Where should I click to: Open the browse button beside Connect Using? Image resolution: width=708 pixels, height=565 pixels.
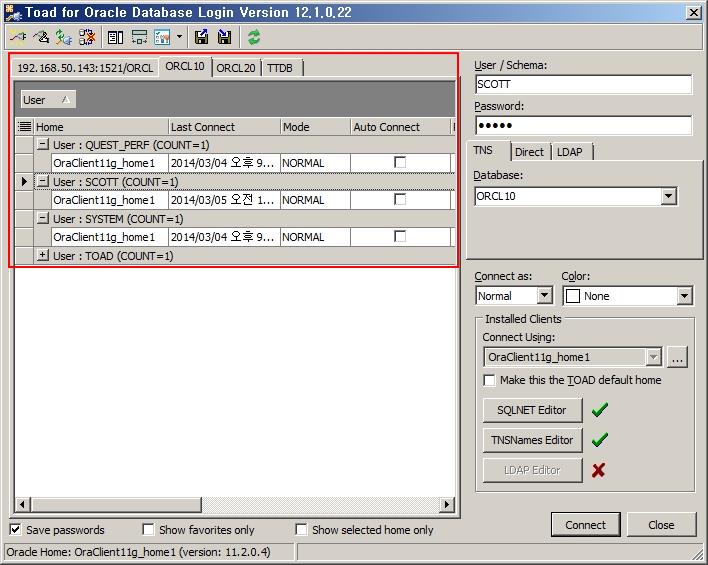(x=678, y=357)
